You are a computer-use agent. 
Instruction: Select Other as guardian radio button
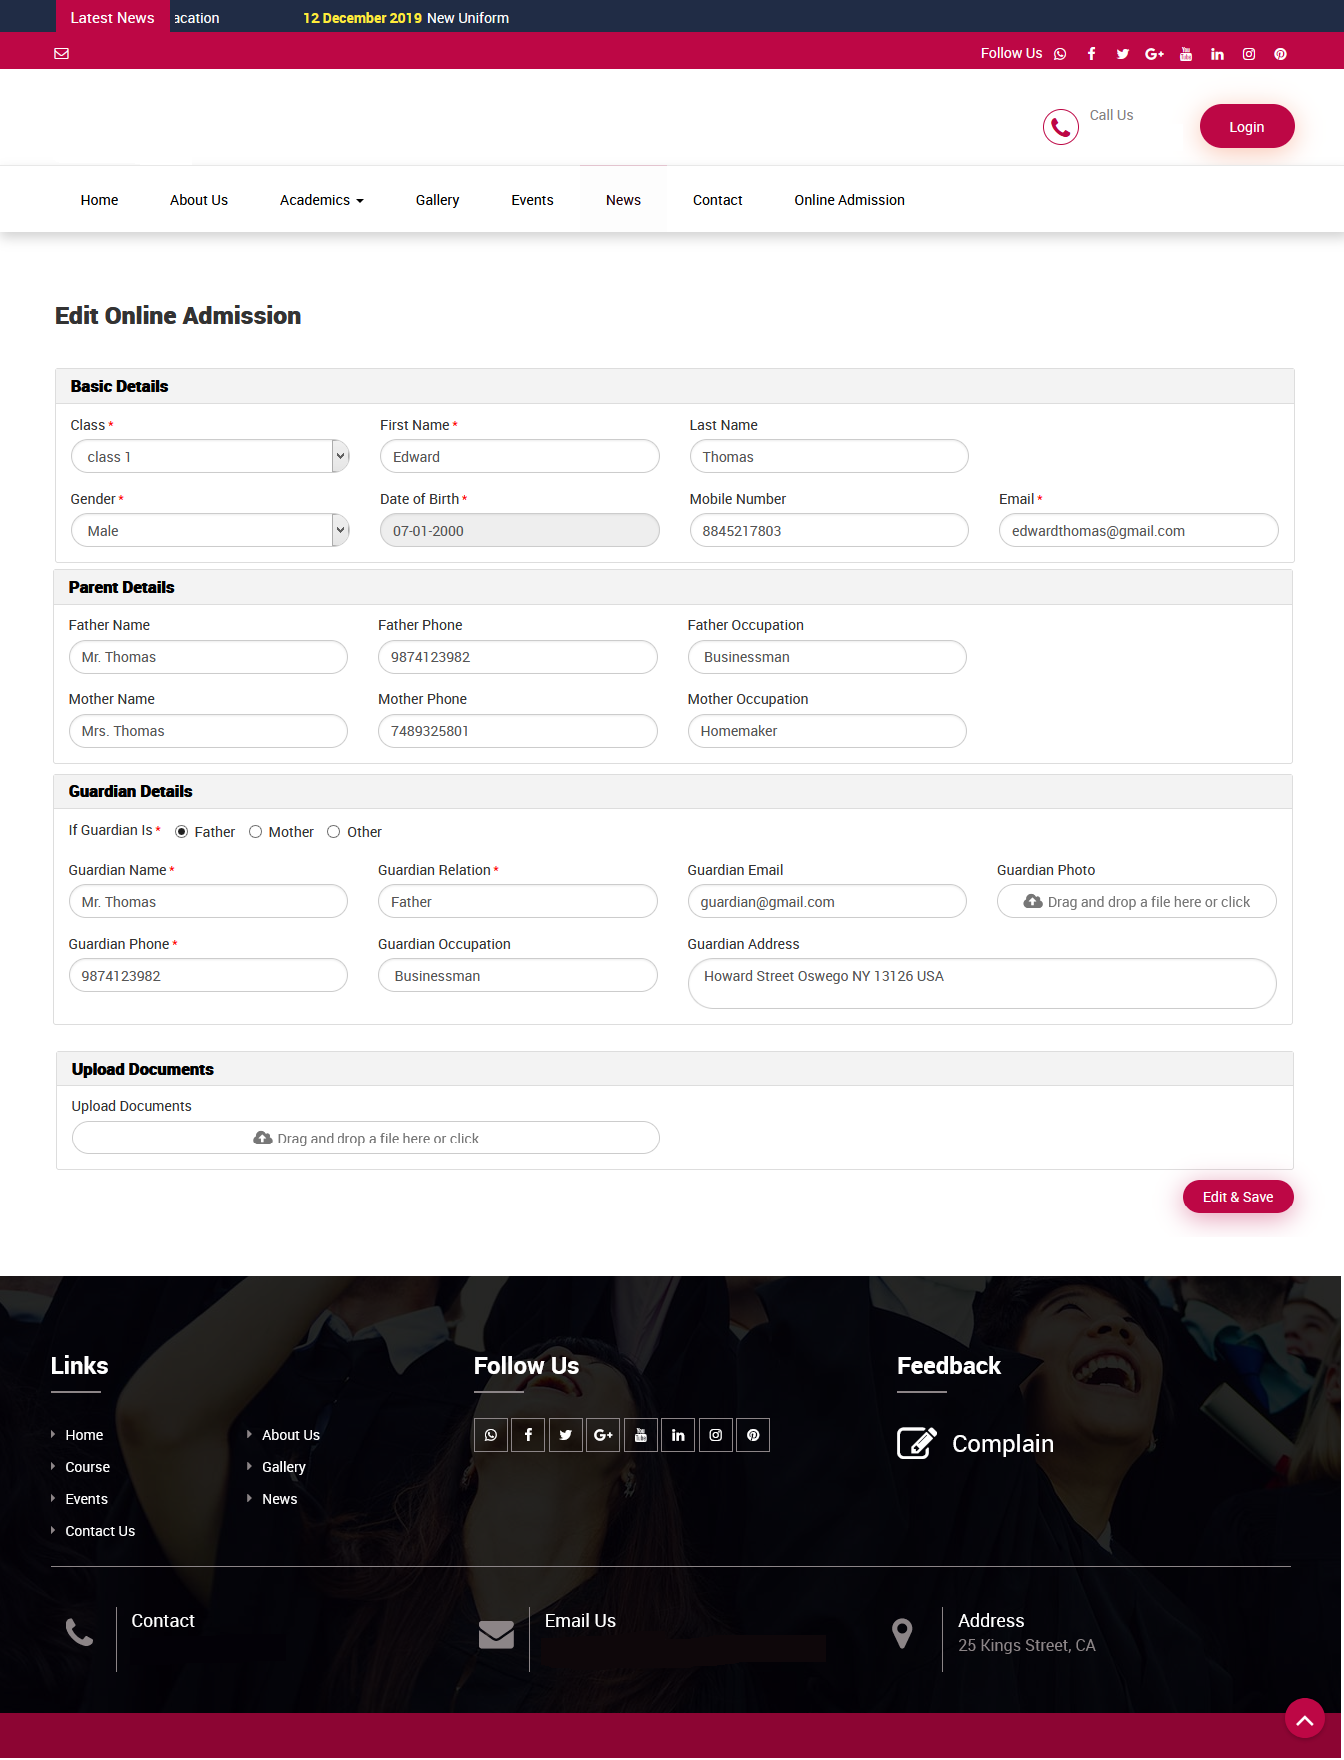click(334, 832)
